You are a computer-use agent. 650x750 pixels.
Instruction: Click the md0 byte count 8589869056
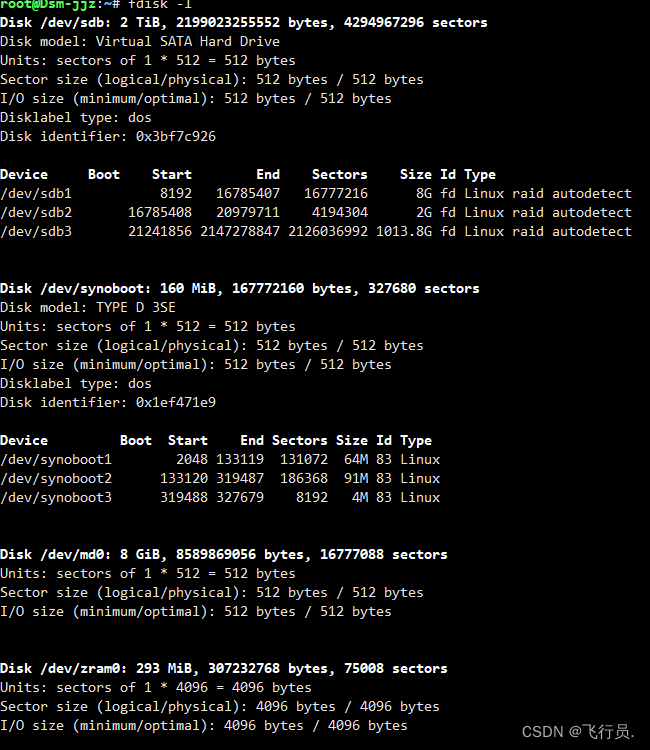point(216,555)
